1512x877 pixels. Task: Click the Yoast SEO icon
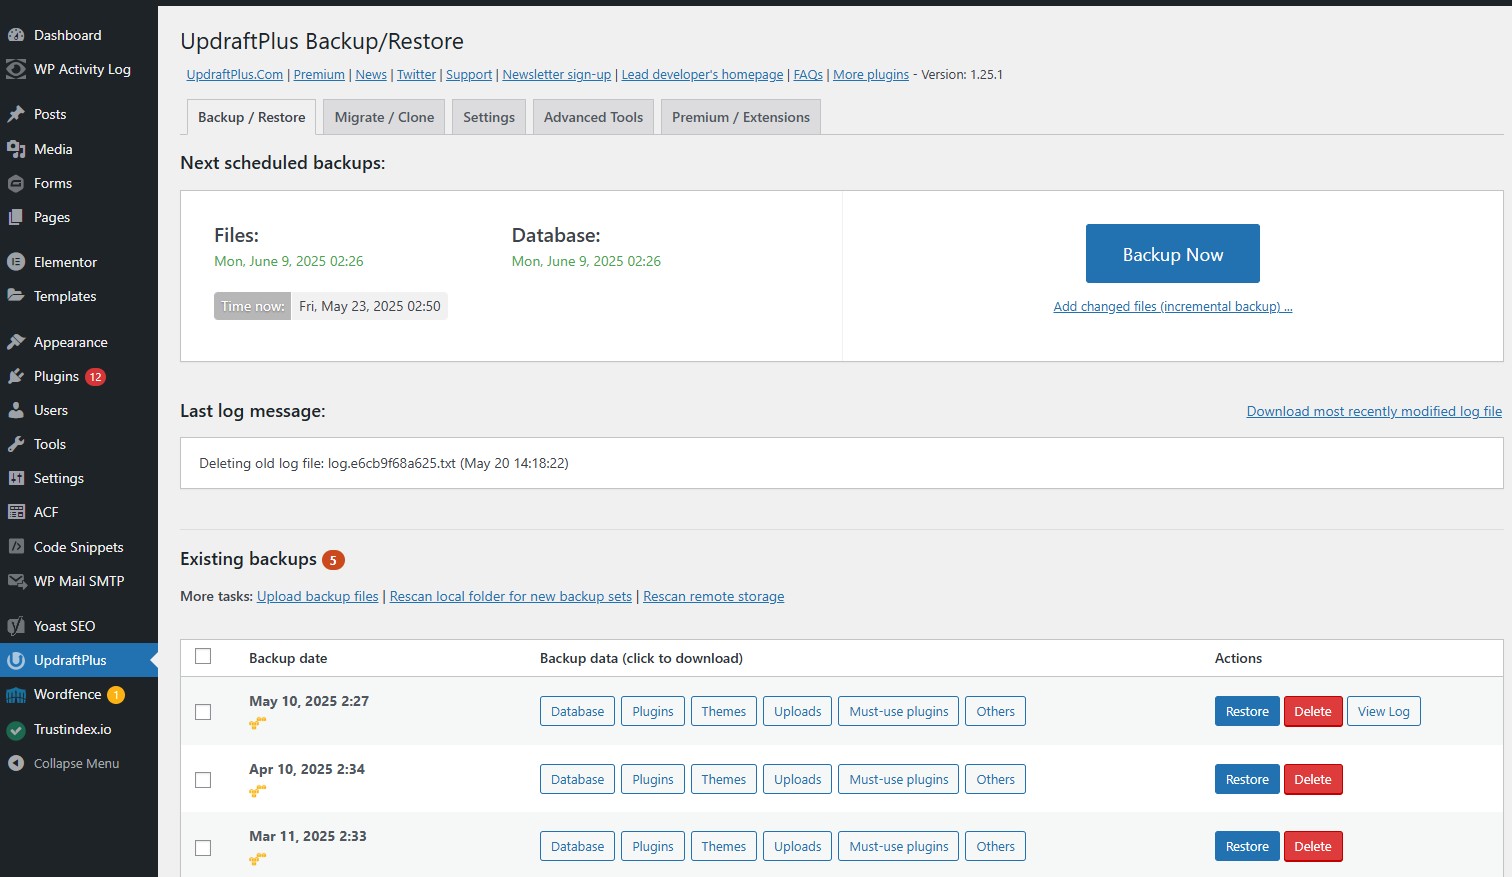pyautogui.click(x=16, y=626)
